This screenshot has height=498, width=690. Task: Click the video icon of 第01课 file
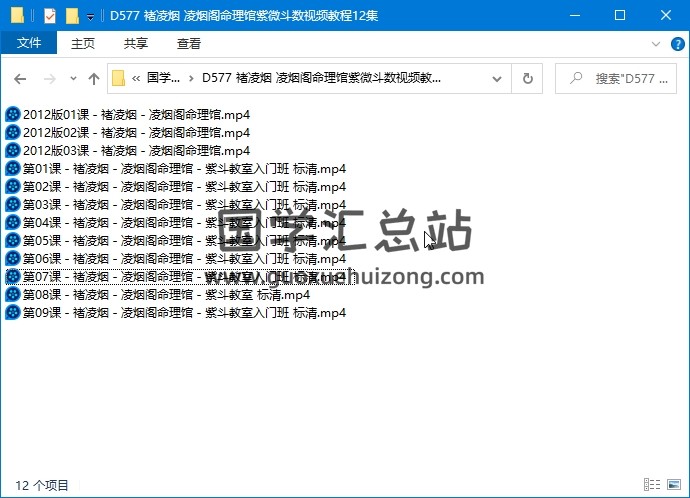13,168
